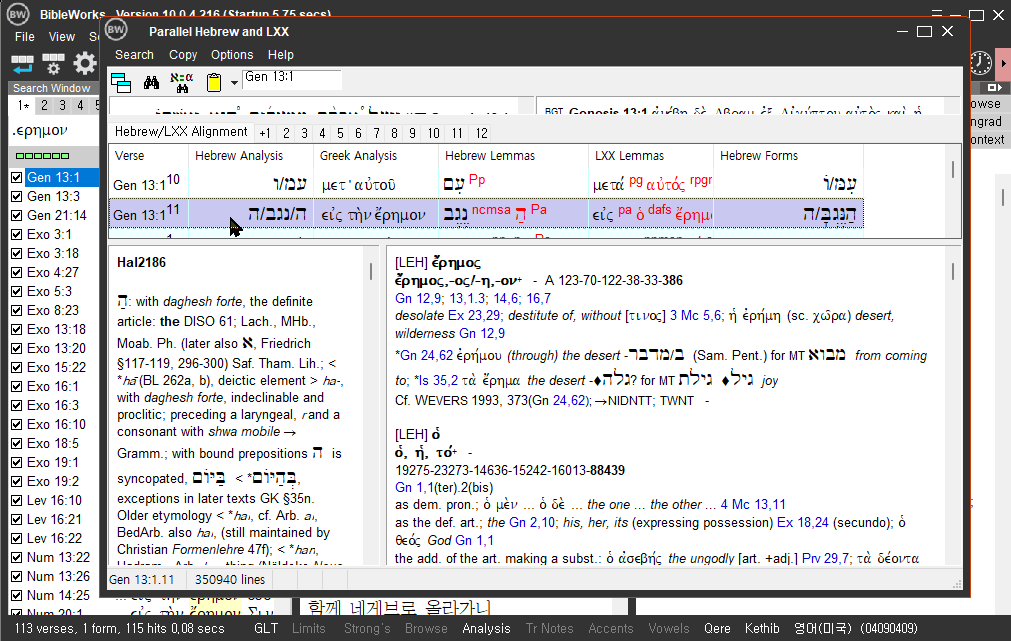The image size is (1011, 641).
Task: Toggle the Num 14:25 checkbox
Action: (17, 595)
